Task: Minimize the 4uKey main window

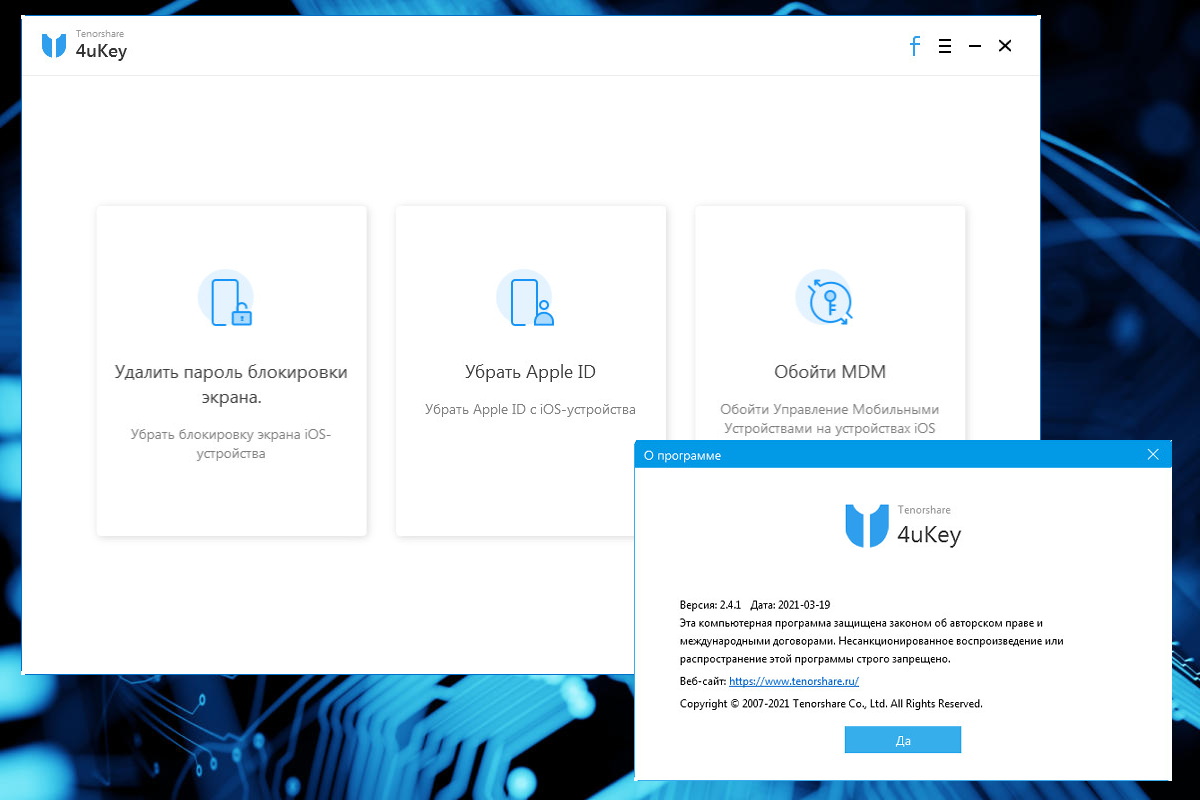Action: tap(975, 46)
